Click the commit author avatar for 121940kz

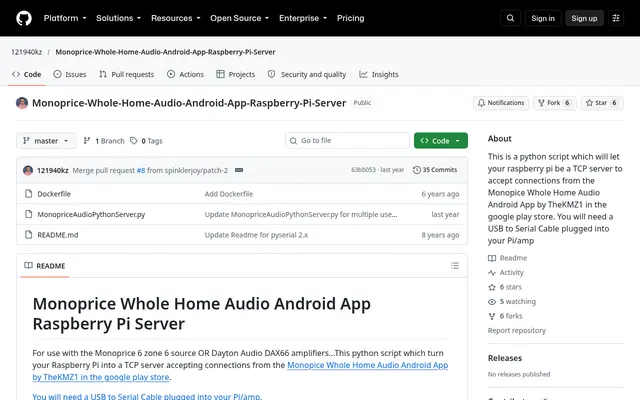(28, 170)
